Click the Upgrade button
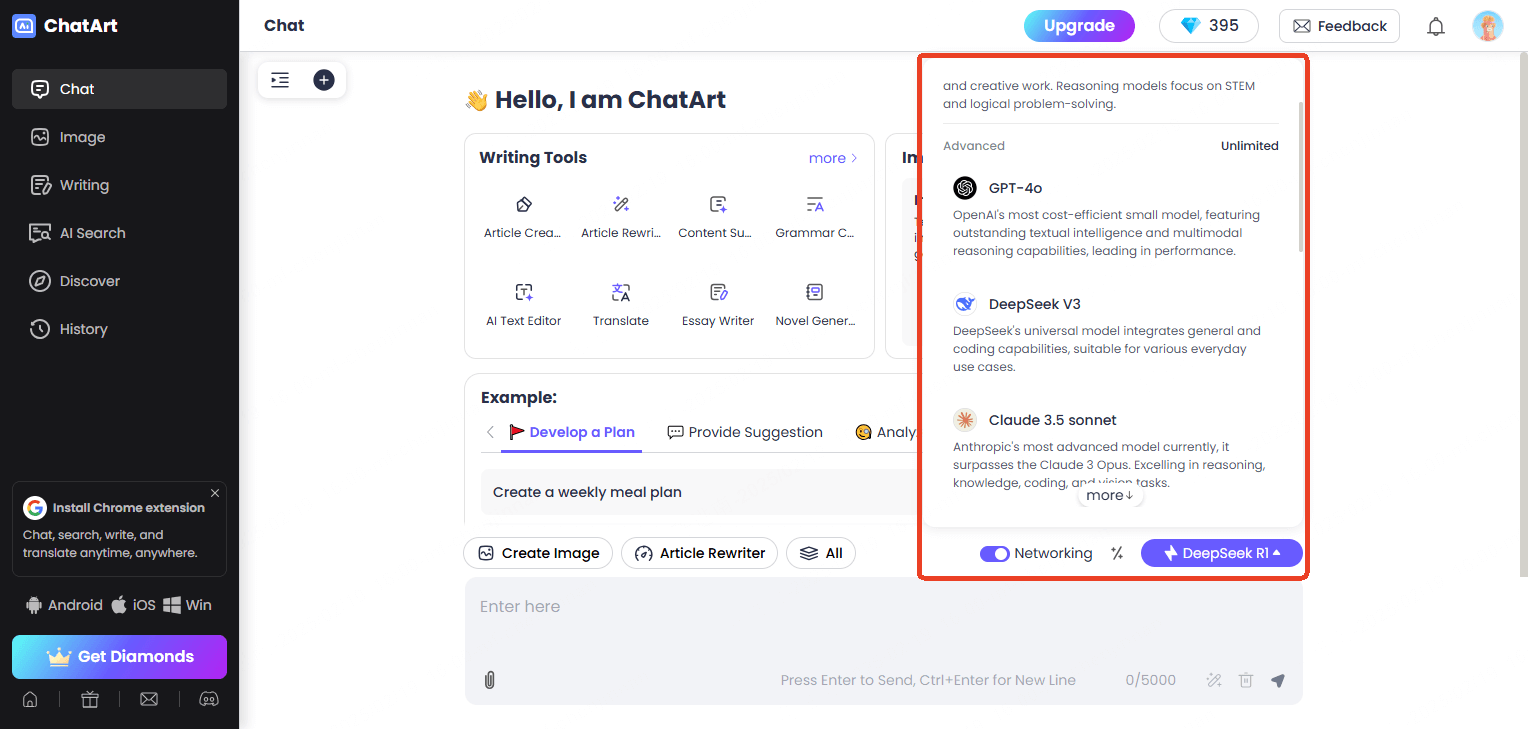The width and height of the screenshot is (1528, 729). pos(1079,26)
